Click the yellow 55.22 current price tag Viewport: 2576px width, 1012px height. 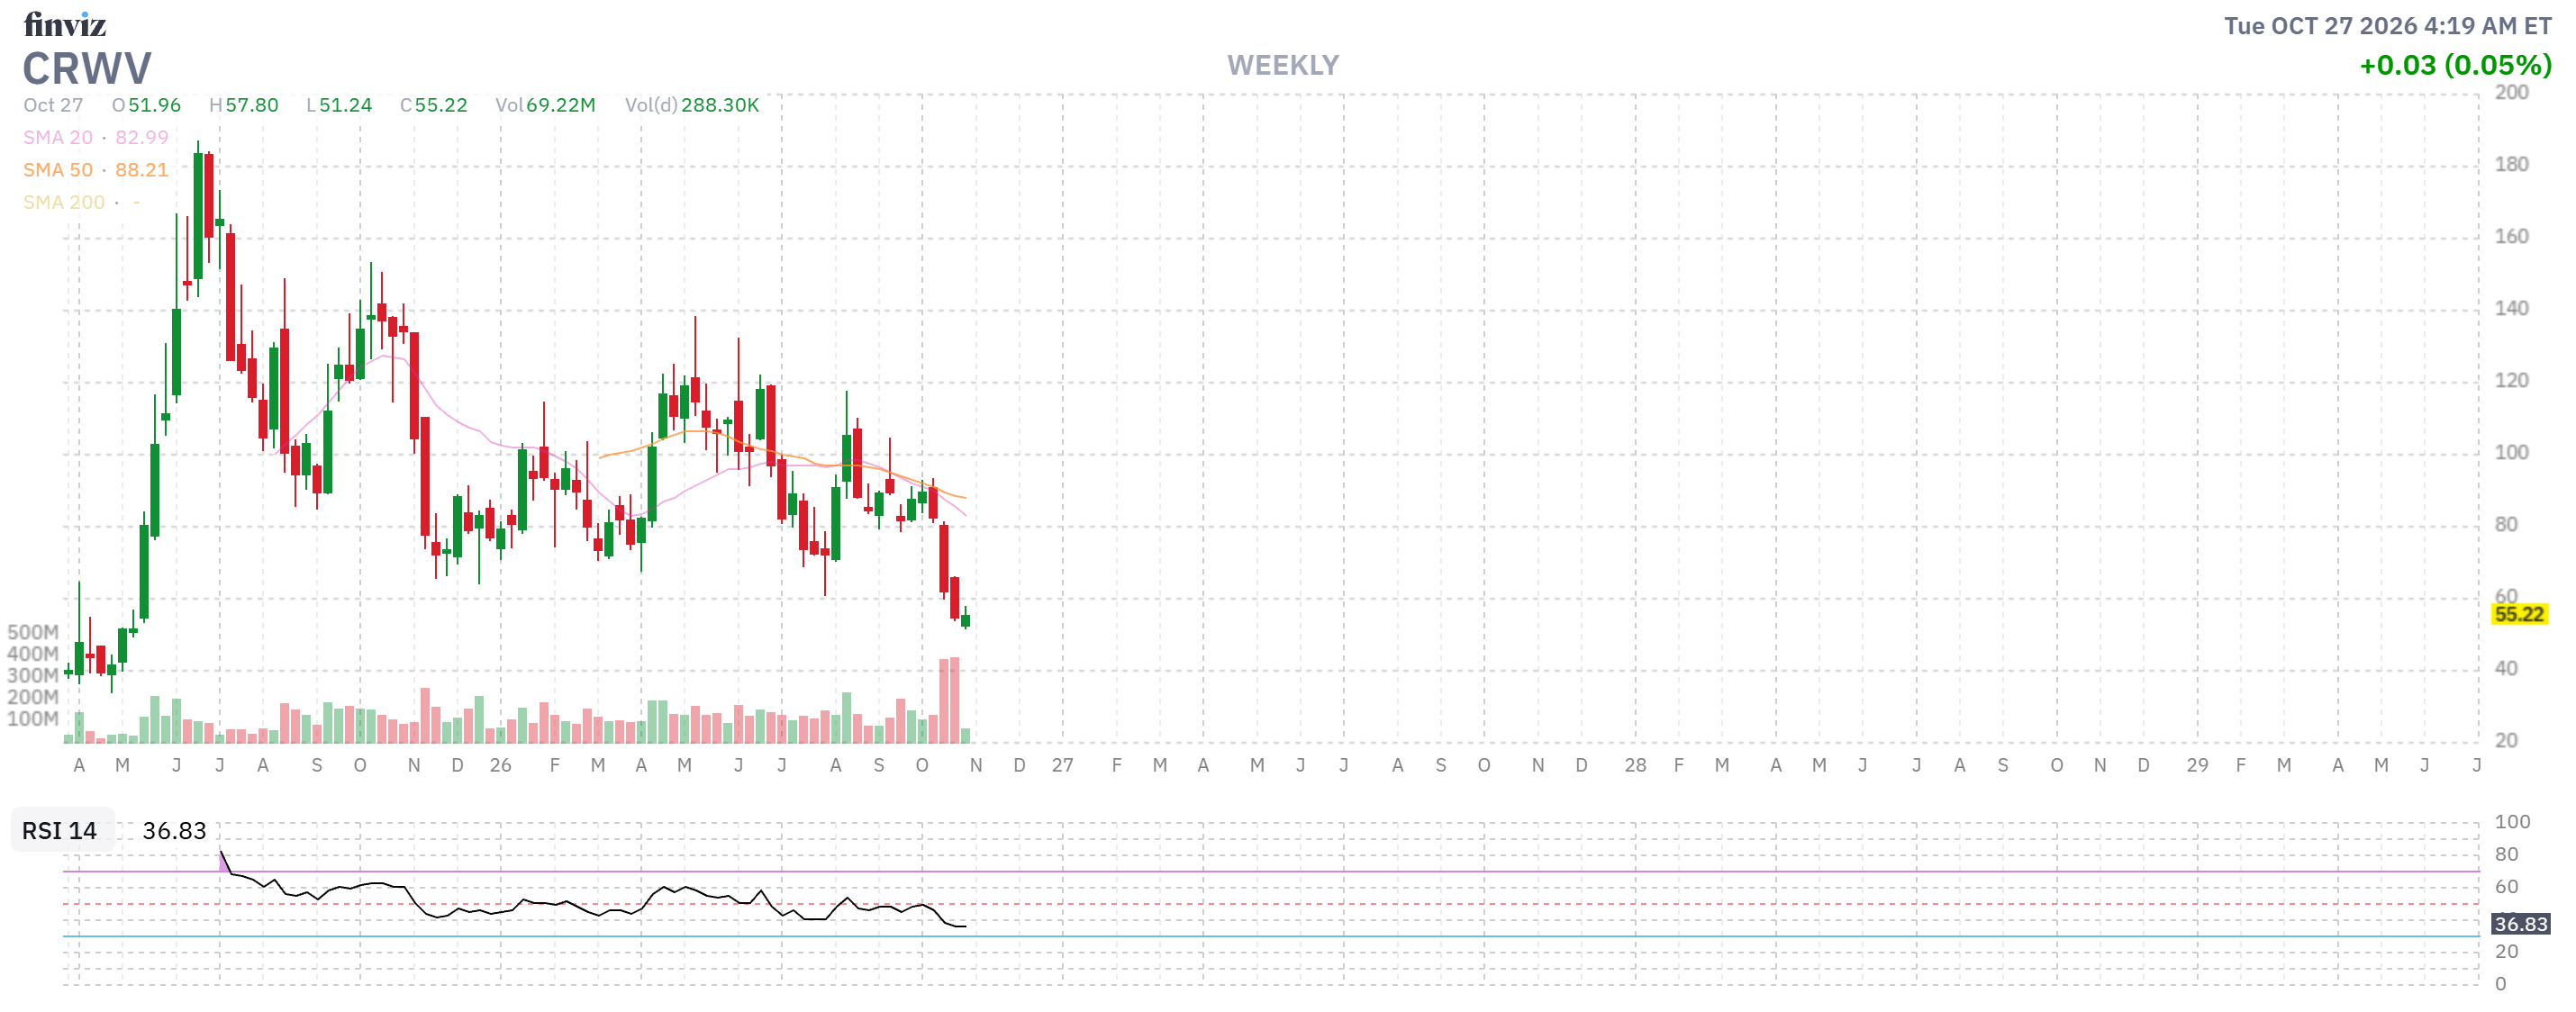pos(2518,614)
